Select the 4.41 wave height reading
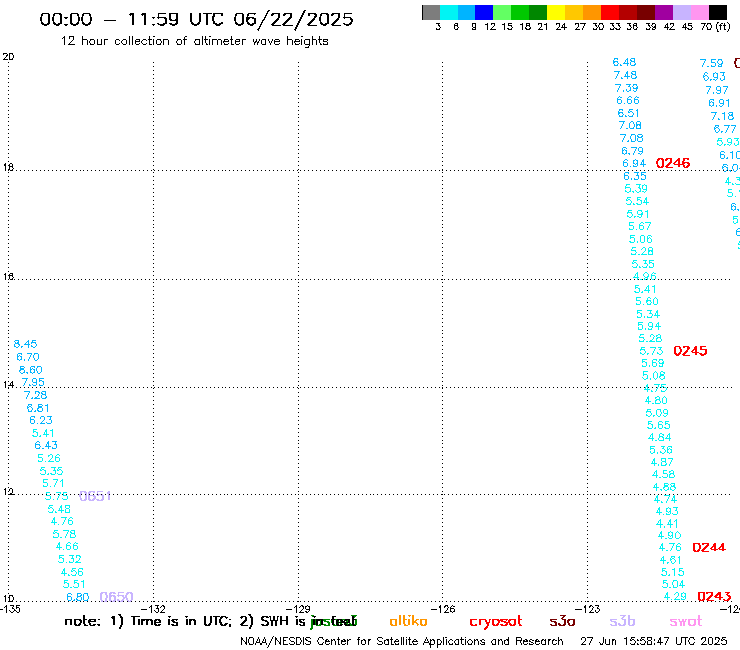This screenshot has width=740, height=650. (x=667, y=524)
